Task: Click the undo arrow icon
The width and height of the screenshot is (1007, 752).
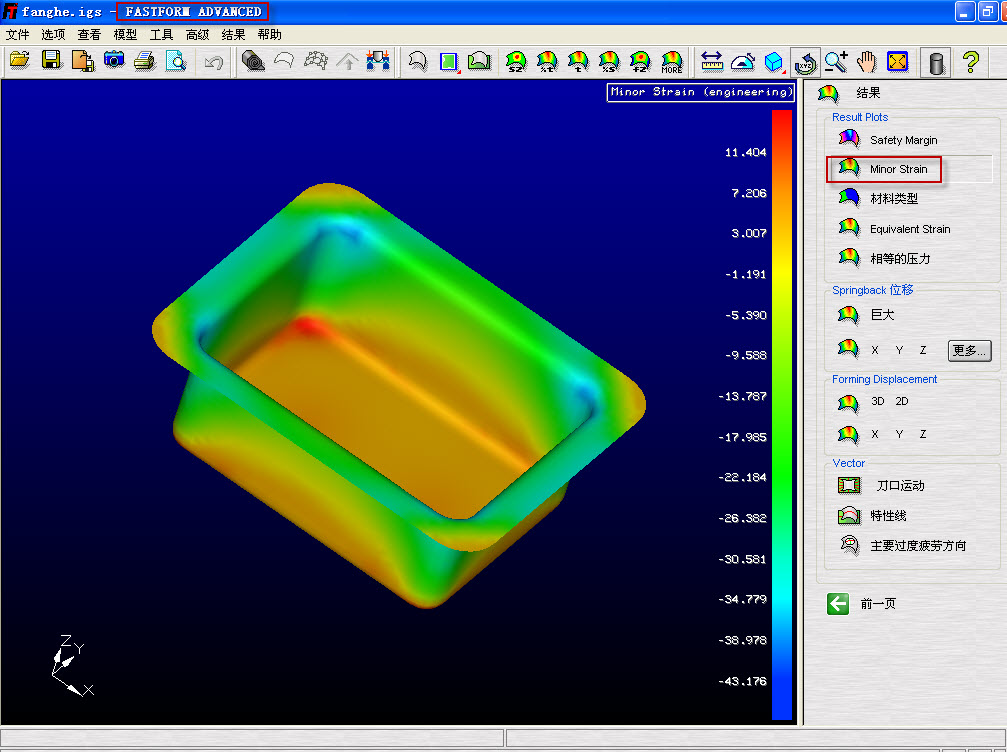Action: click(x=213, y=62)
